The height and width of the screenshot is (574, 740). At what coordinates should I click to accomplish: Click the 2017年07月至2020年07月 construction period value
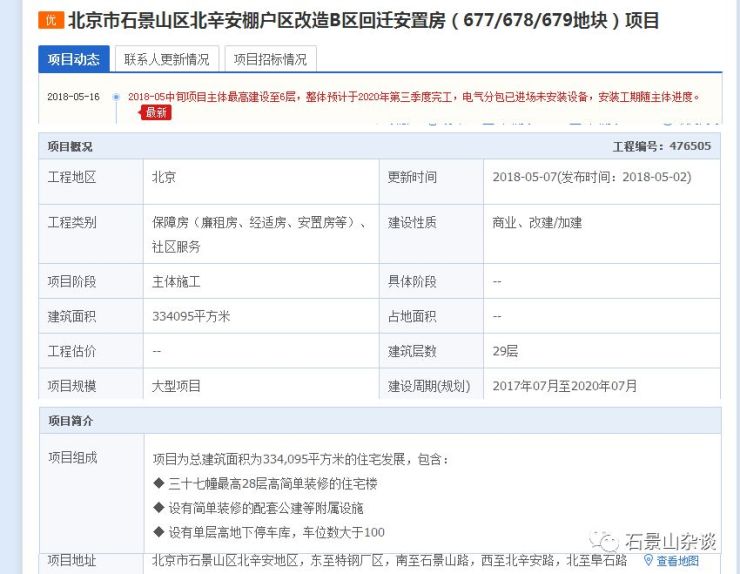pyautogui.click(x=564, y=385)
